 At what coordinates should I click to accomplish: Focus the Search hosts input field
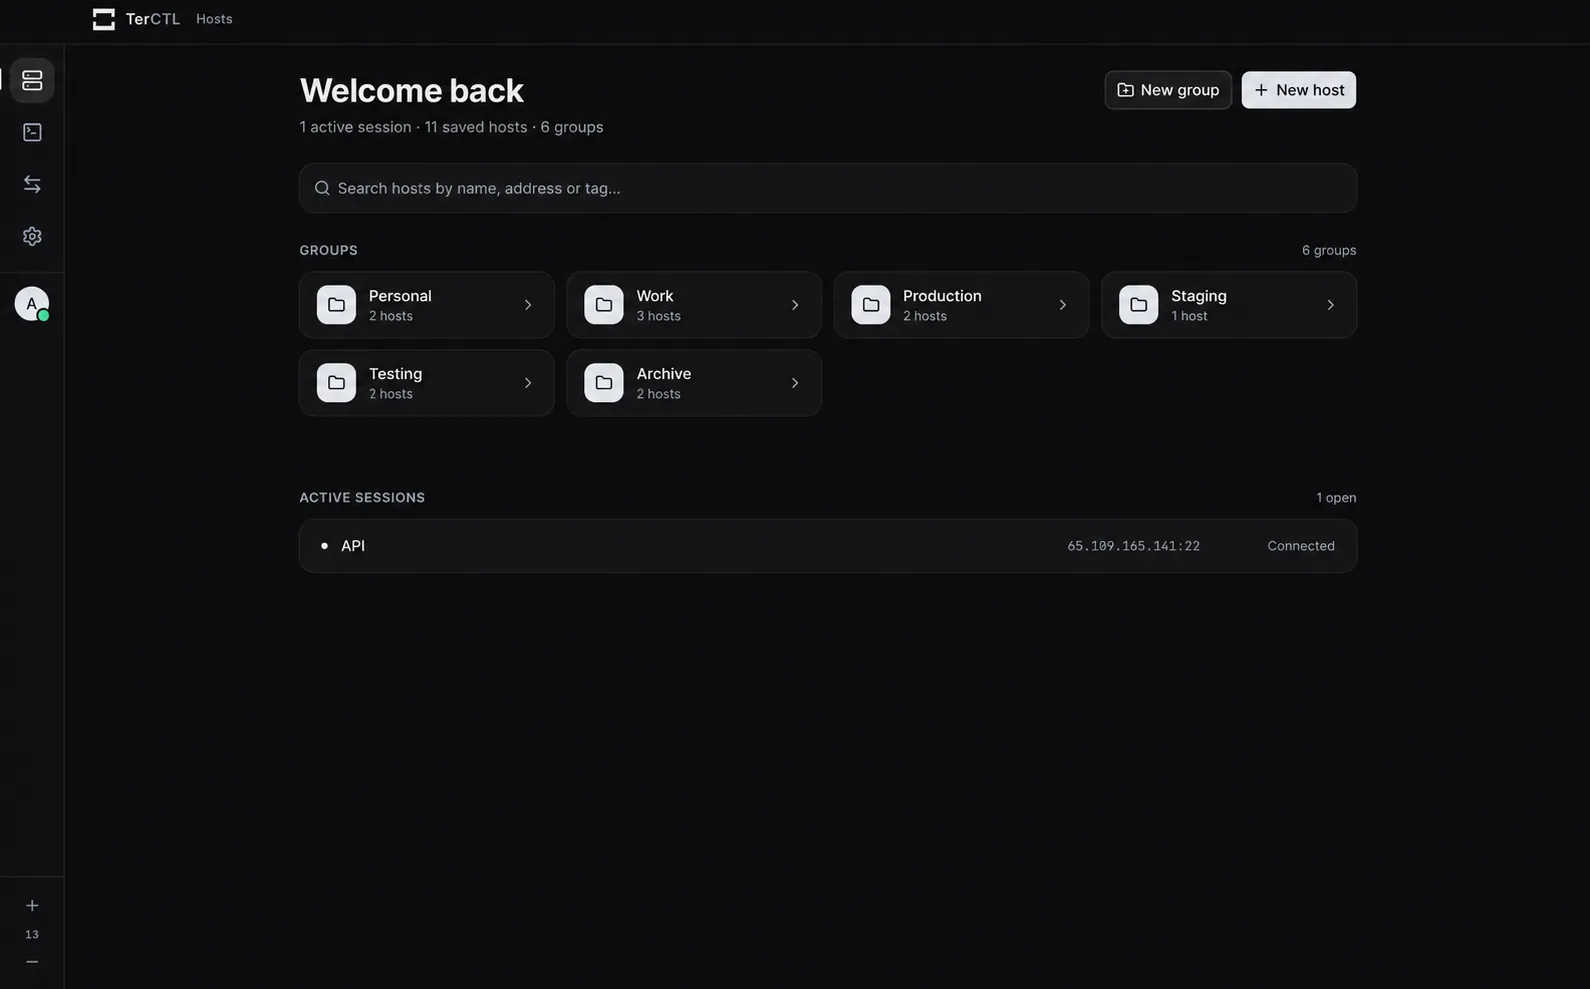[828, 188]
